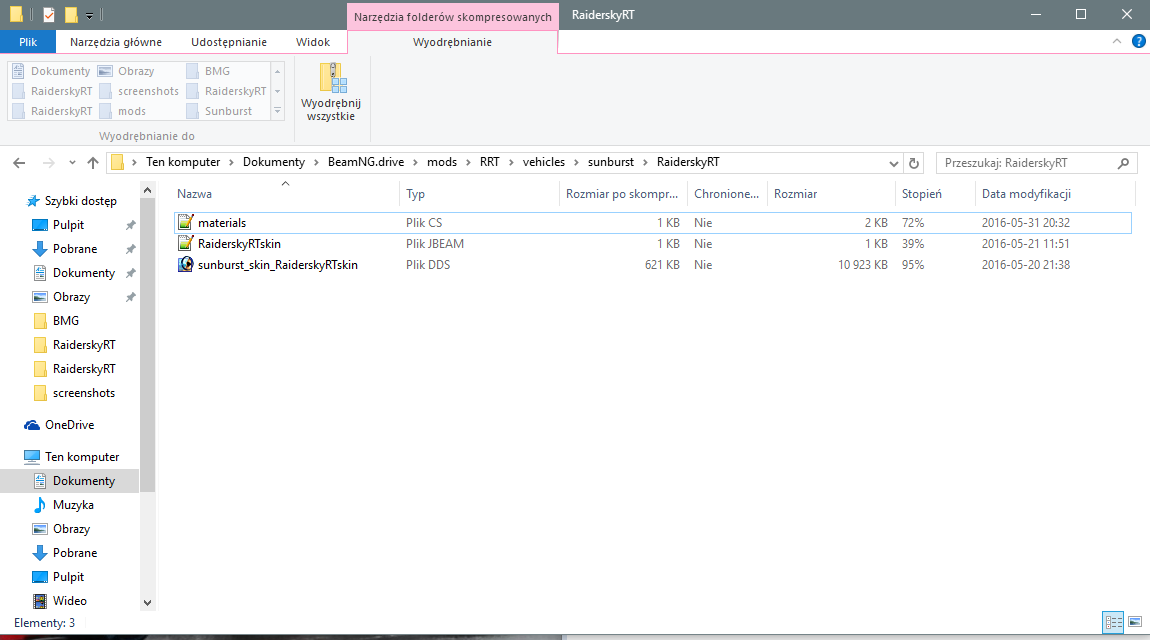Viewport: 1150px width, 640px height.
Task: Open pinned Pulpit in quick access
Action: [68, 225]
